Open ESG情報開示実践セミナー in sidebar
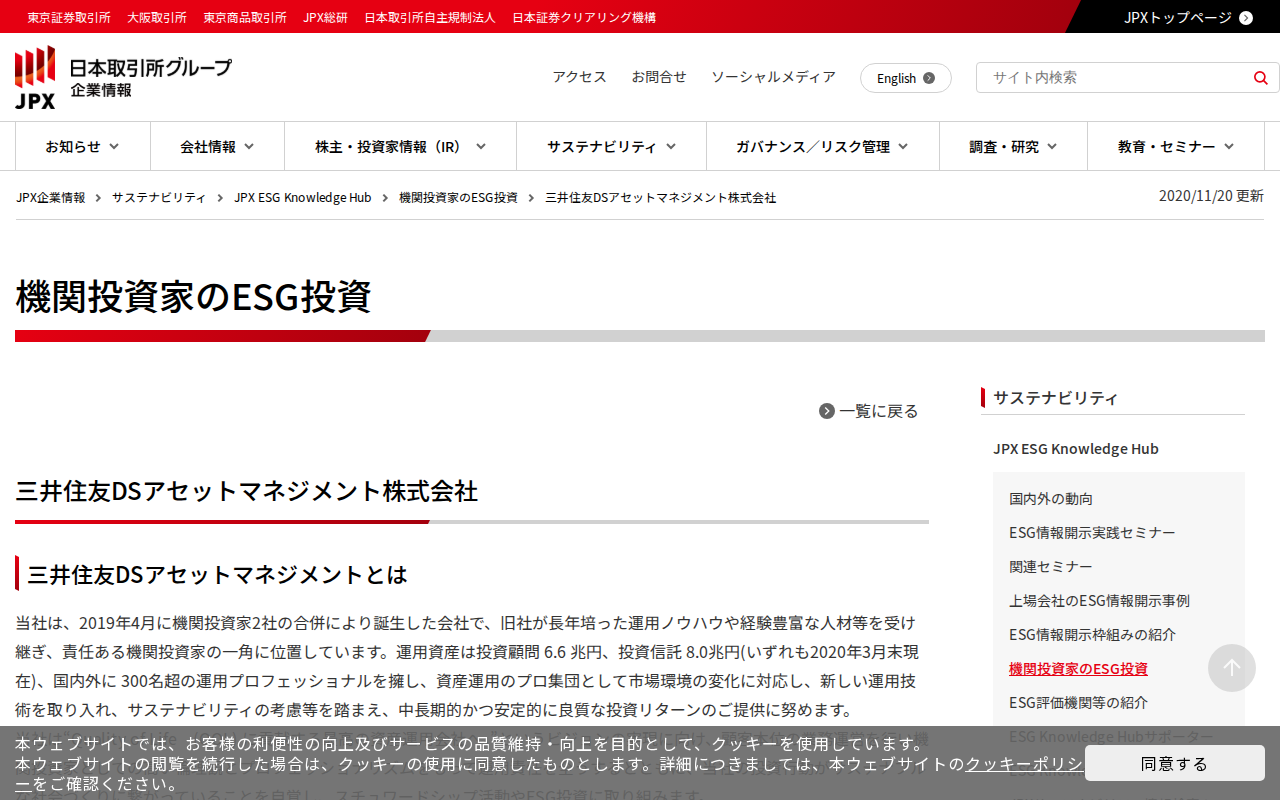The width and height of the screenshot is (1280, 800). click(x=1092, y=532)
